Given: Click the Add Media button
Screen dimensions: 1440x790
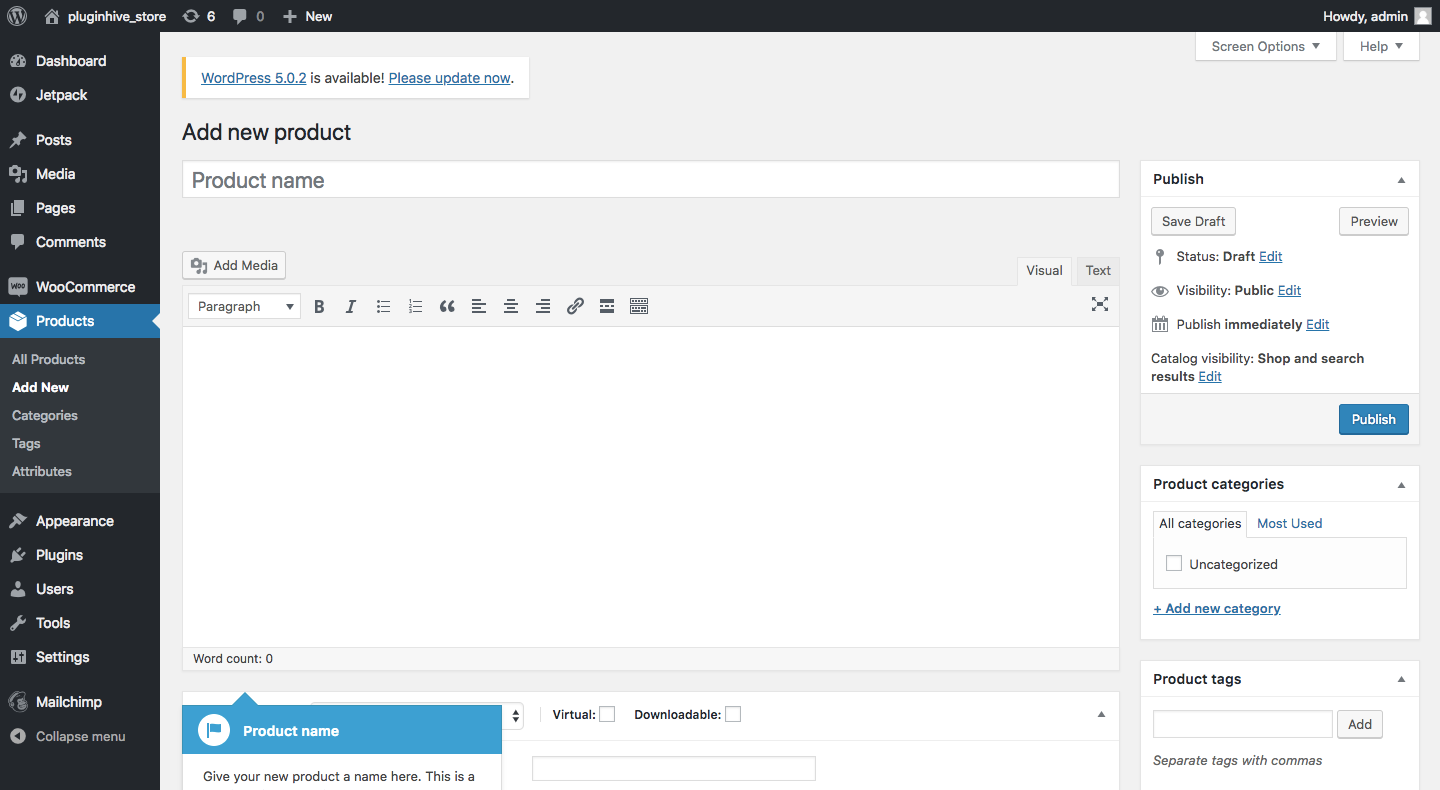Looking at the screenshot, I should pos(234,265).
